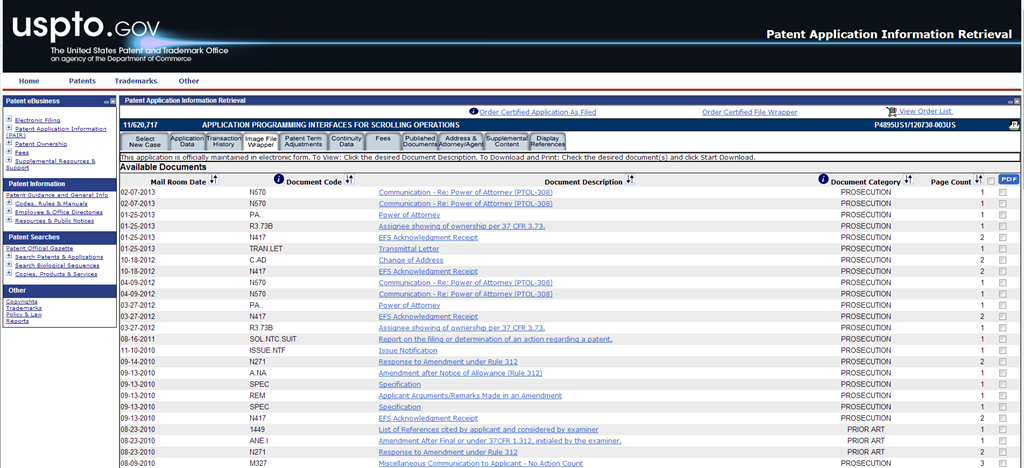Check the box for Amendment after Notice of Allowance row
Image resolution: width=1024 pixels, height=468 pixels.
(1002, 373)
